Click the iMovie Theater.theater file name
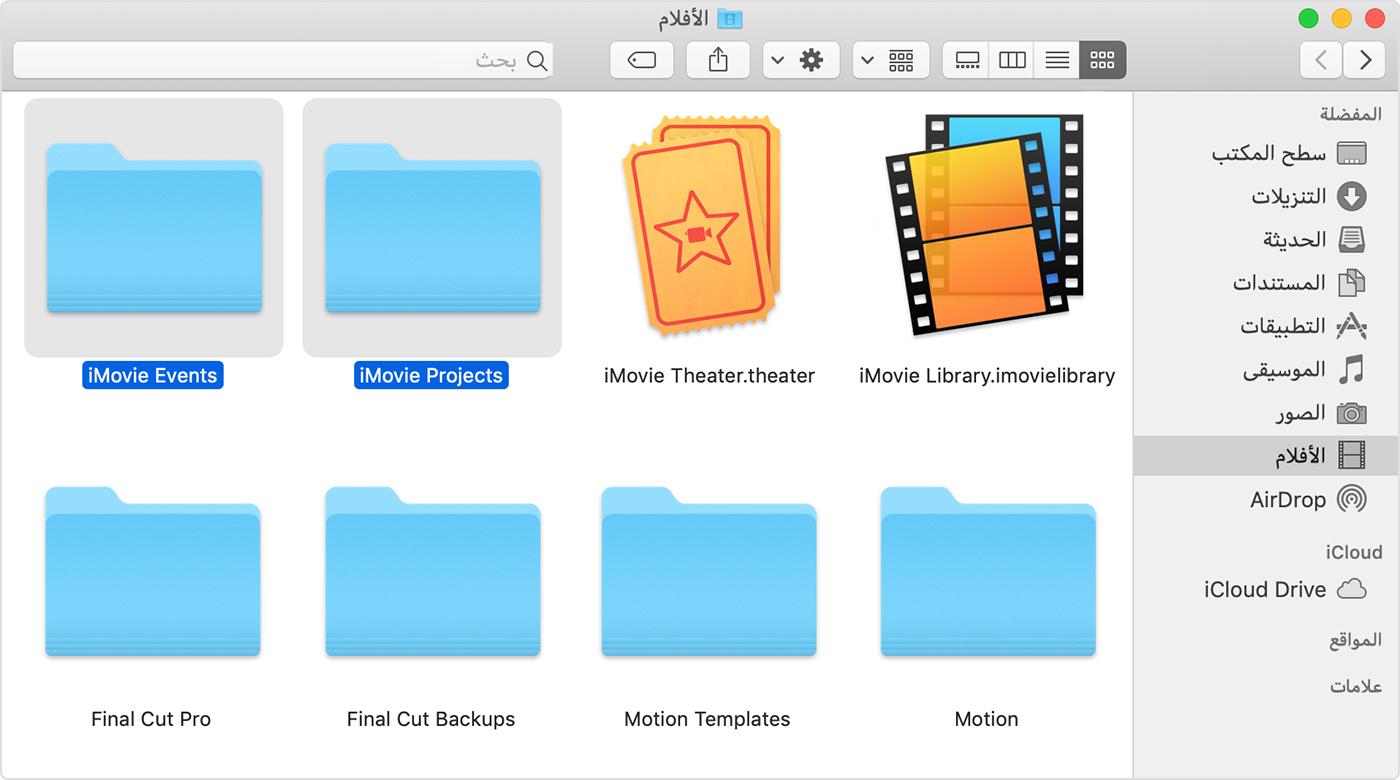This screenshot has height=780, width=1400. [709, 376]
